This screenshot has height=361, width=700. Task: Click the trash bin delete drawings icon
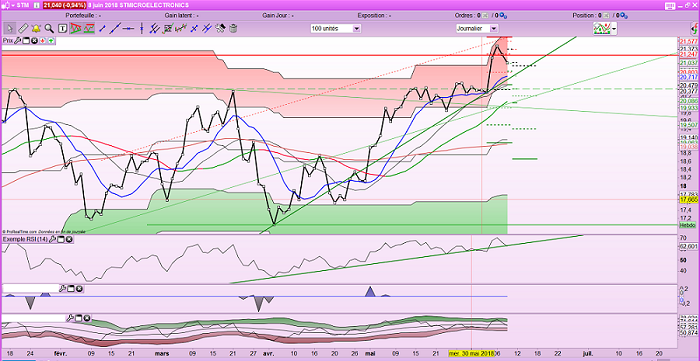pyautogui.click(x=233, y=29)
